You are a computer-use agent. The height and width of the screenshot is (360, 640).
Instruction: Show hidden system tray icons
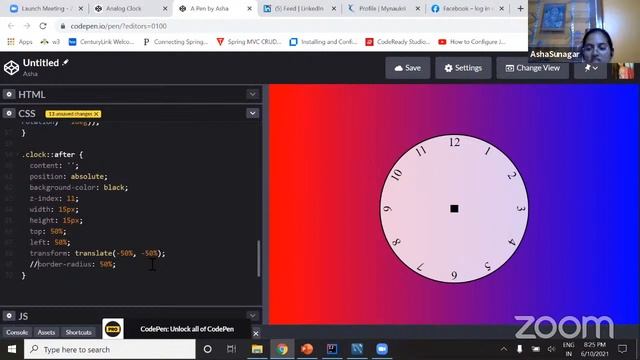coord(504,349)
